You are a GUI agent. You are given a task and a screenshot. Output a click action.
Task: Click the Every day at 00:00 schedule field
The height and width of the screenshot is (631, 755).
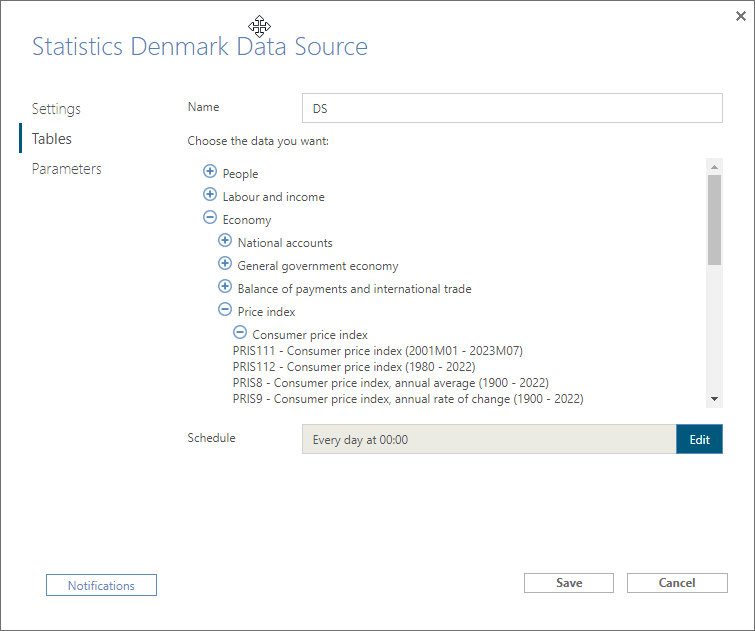click(489, 439)
